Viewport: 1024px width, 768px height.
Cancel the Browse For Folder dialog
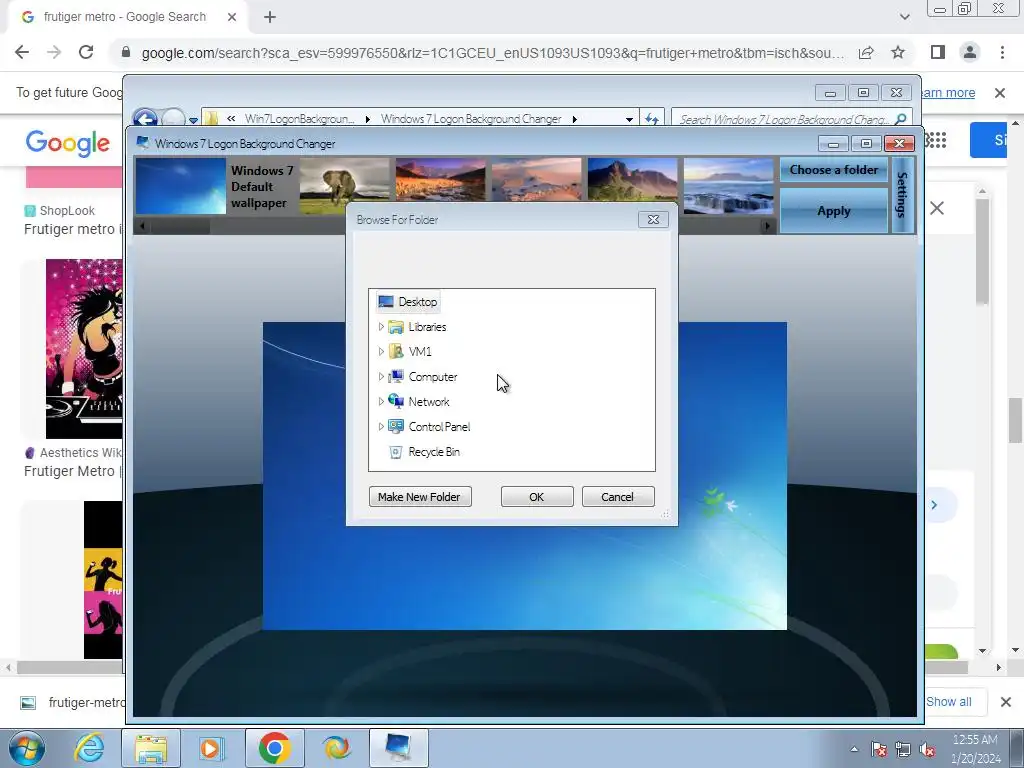[617, 497]
